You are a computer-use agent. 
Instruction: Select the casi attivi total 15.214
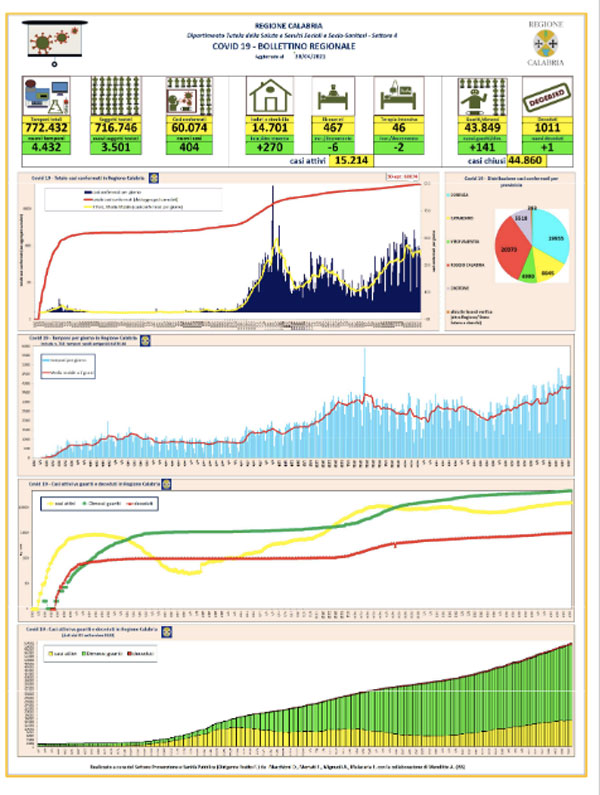(351, 161)
